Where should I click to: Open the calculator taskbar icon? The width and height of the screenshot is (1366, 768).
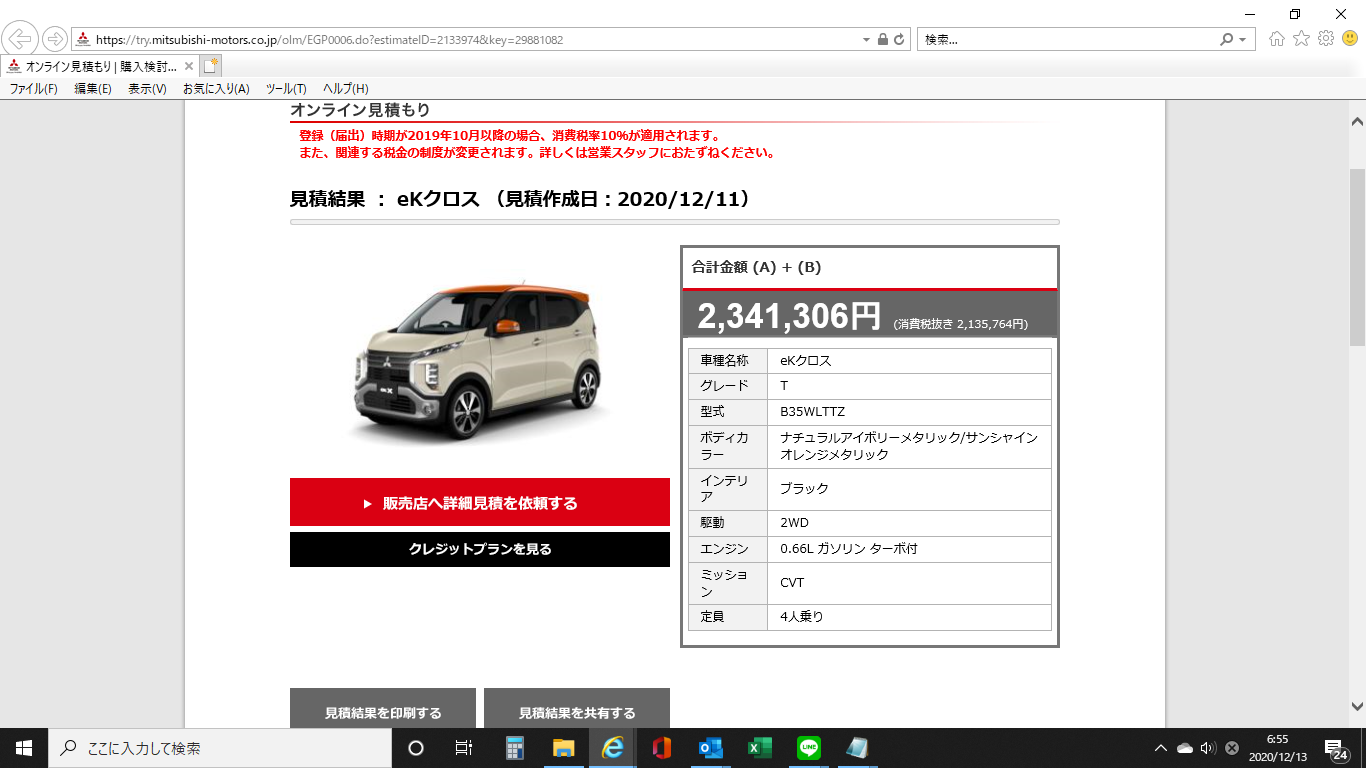515,748
